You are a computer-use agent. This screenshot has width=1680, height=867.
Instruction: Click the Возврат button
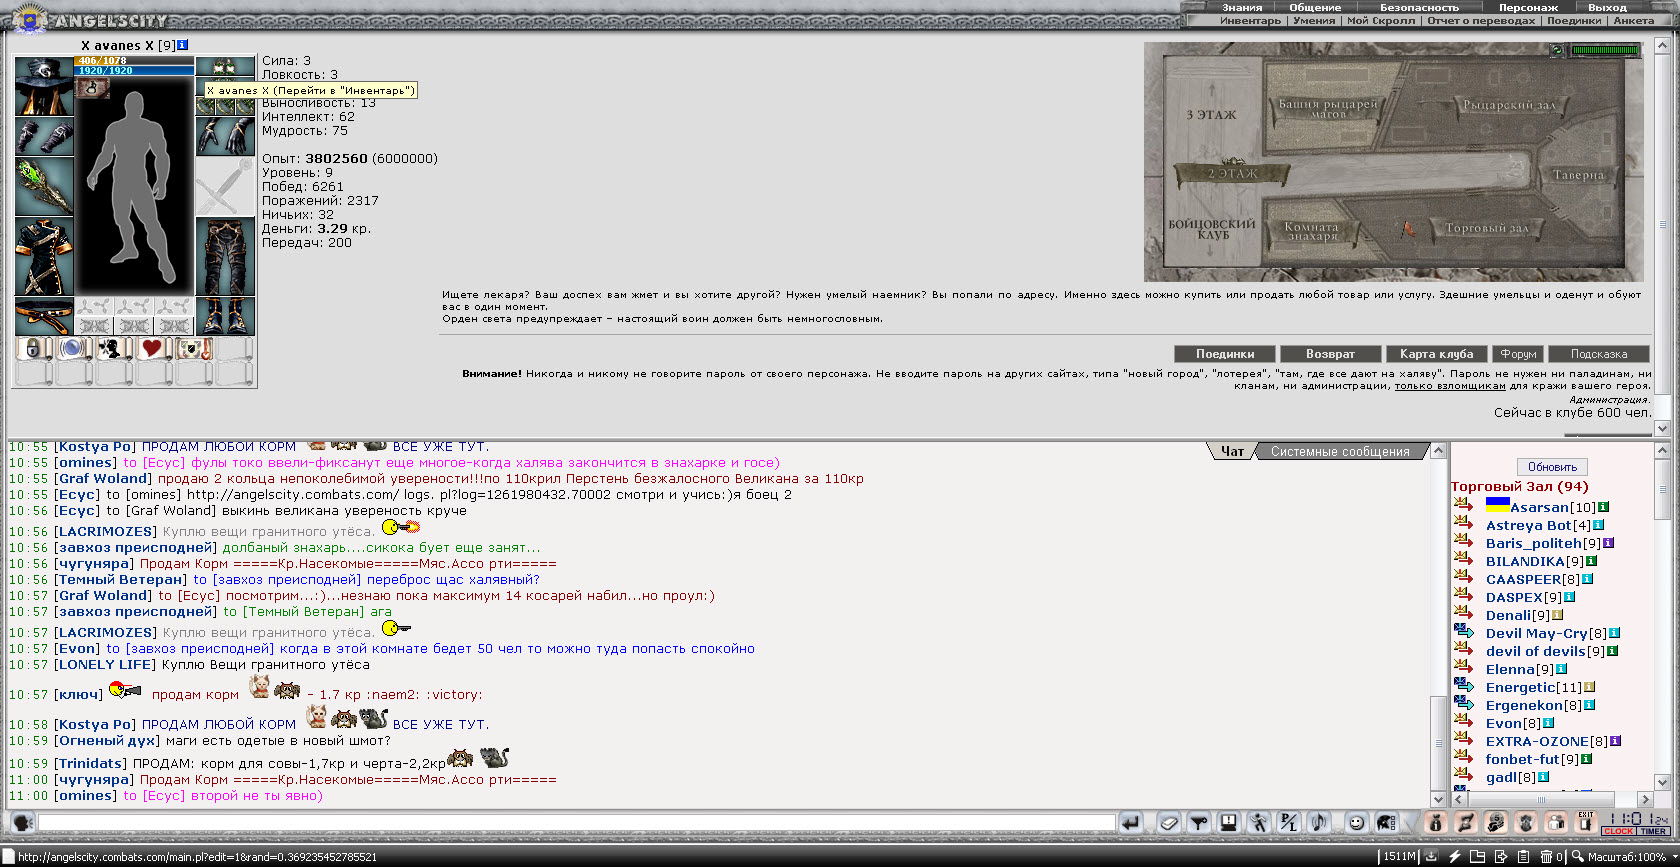pos(1330,354)
